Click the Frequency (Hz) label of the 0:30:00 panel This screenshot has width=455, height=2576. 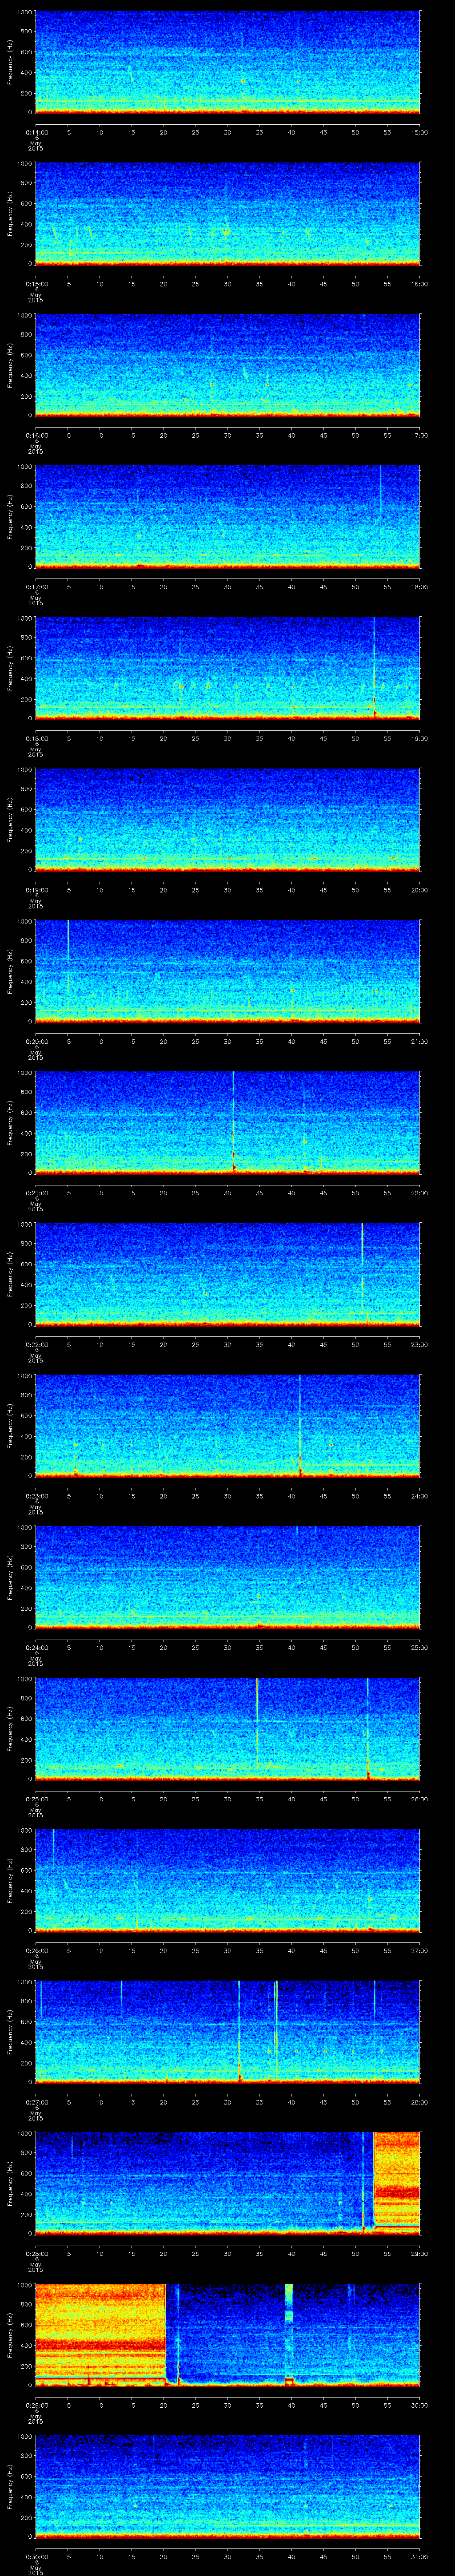click(x=11, y=2486)
